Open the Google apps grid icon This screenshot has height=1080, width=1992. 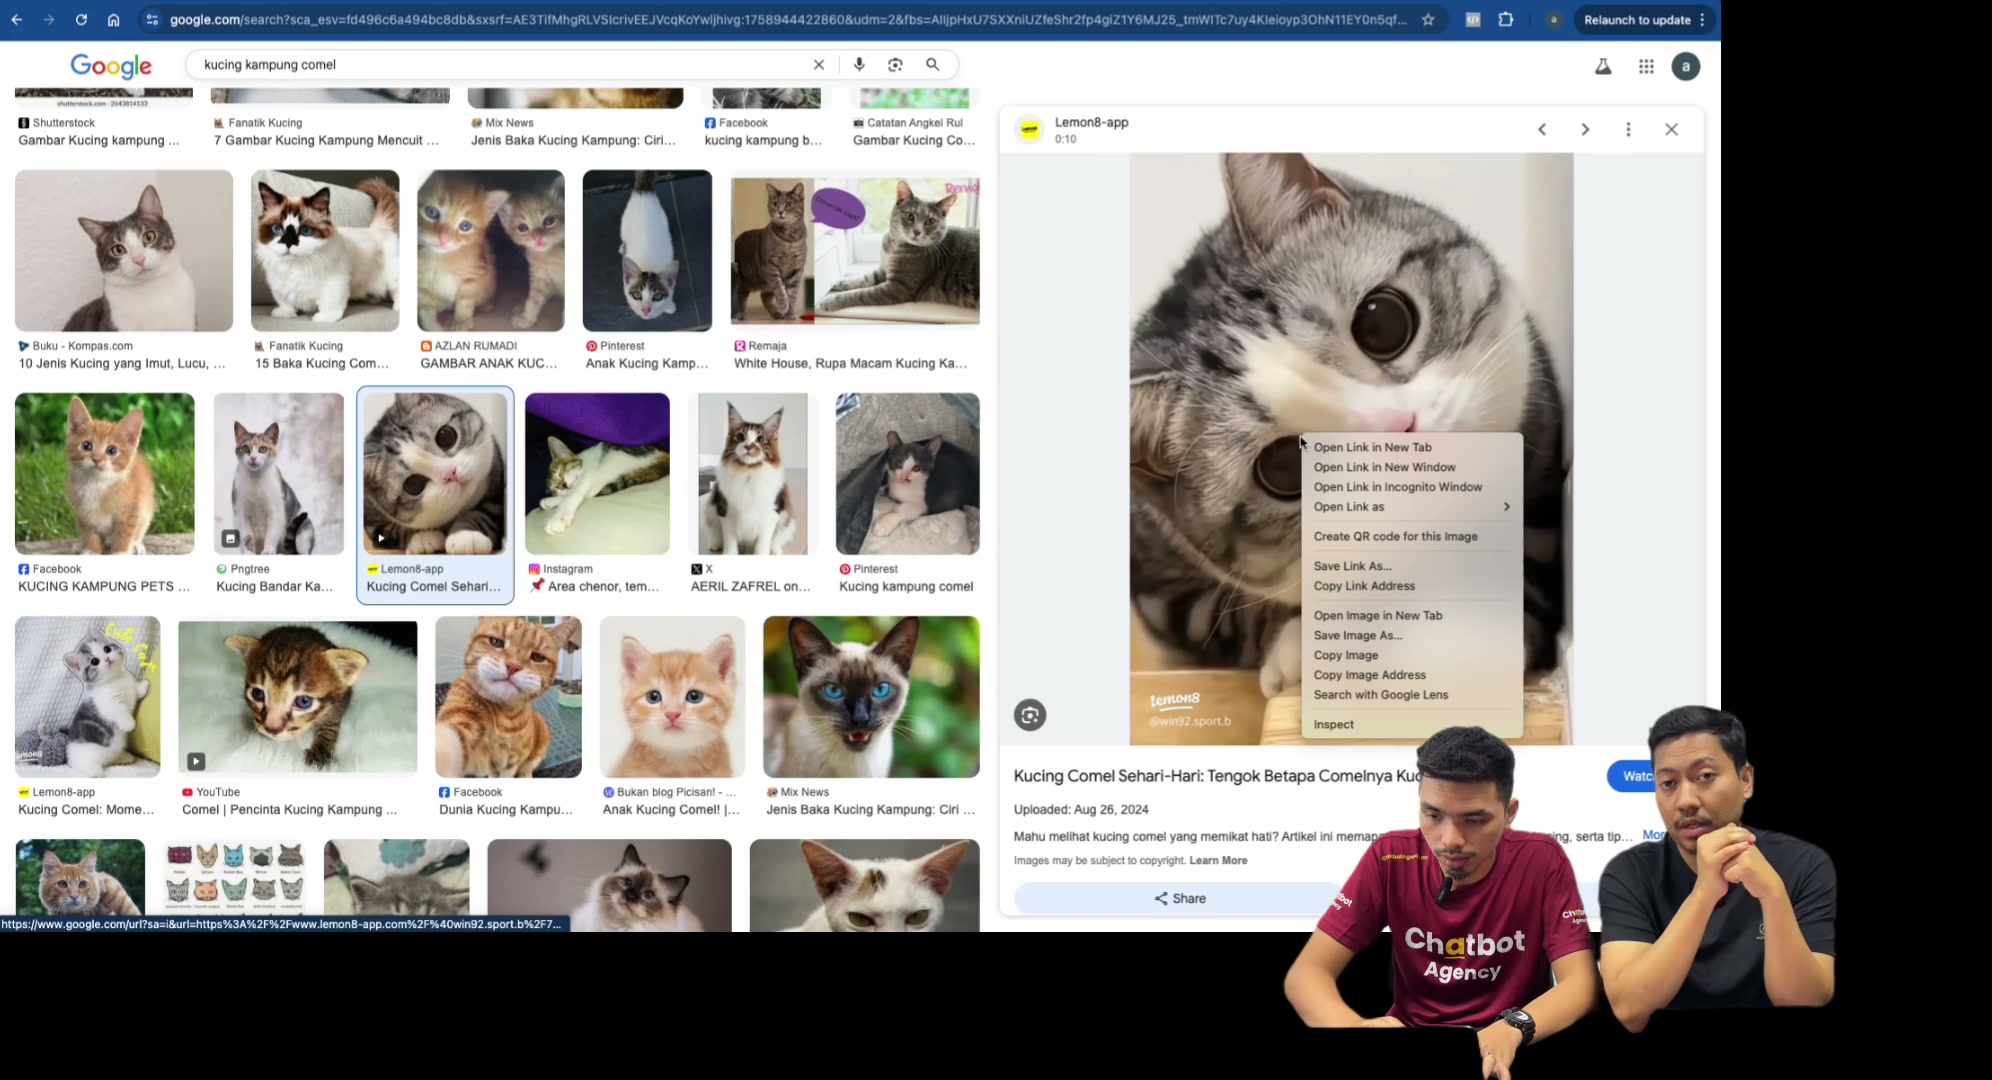pyautogui.click(x=1646, y=67)
